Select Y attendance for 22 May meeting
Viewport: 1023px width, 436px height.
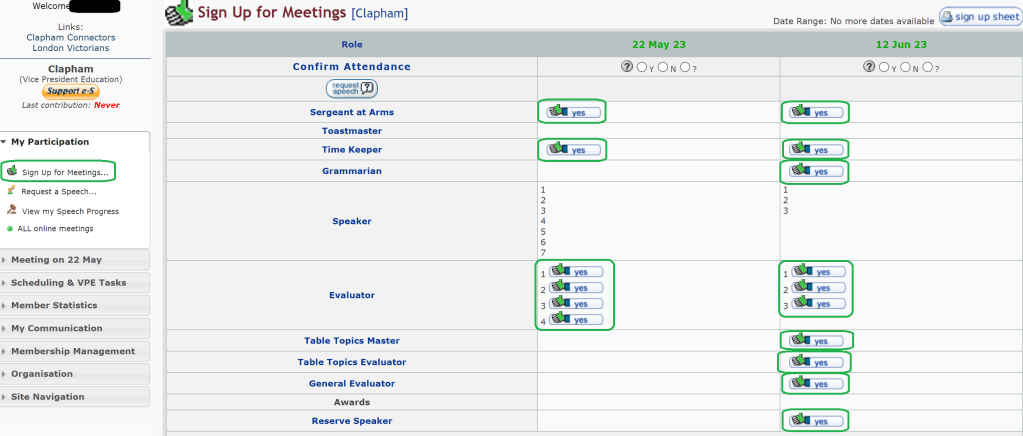(641, 67)
